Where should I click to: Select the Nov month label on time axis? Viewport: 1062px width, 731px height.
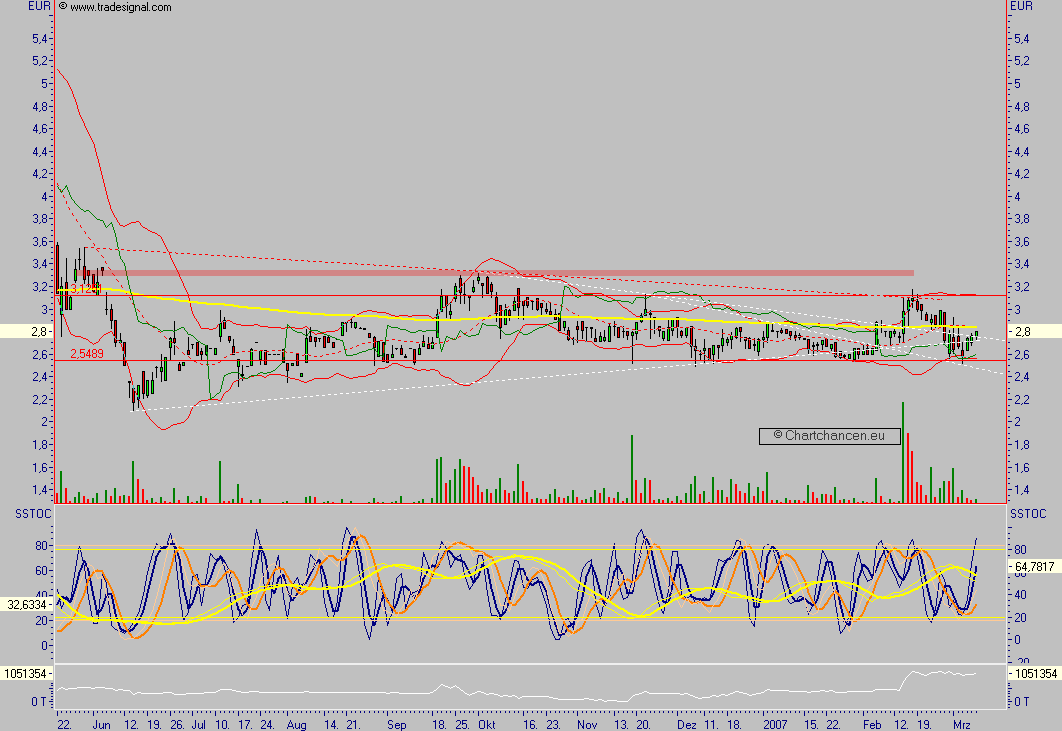(x=587, y=724)
